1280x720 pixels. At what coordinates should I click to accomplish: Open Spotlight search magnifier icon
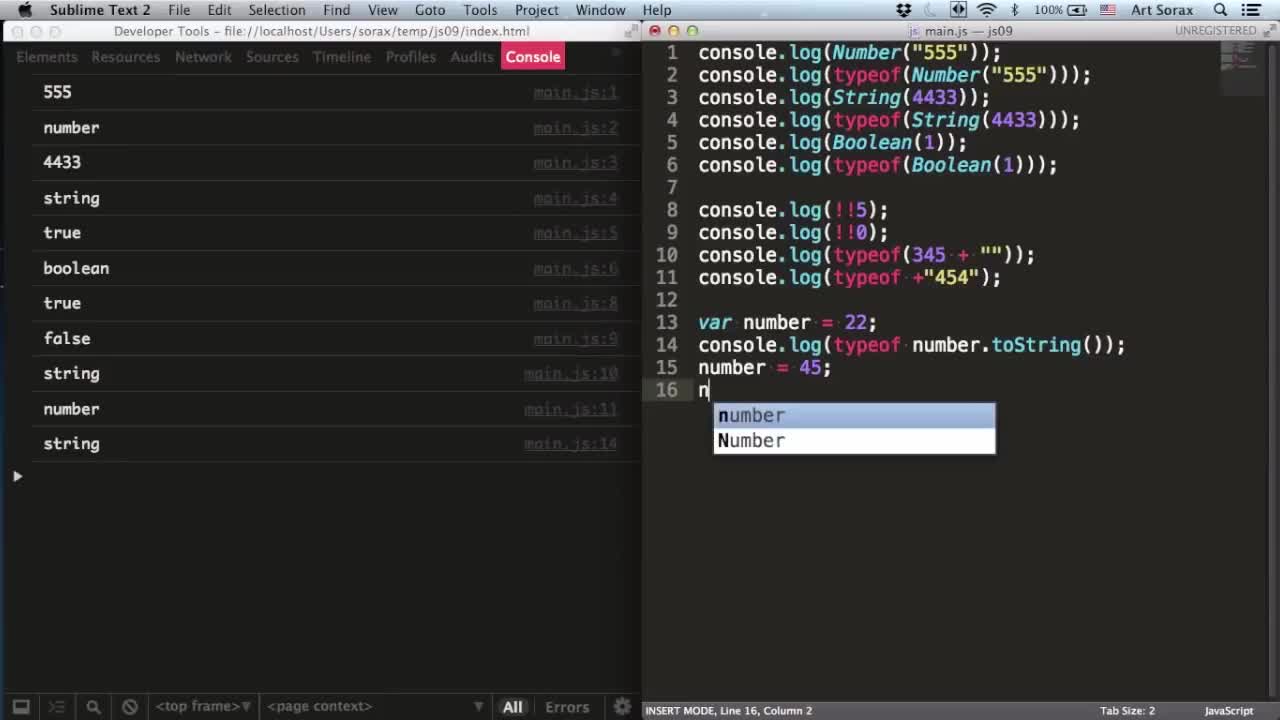pyautogui.click(x=1220, y=10)
